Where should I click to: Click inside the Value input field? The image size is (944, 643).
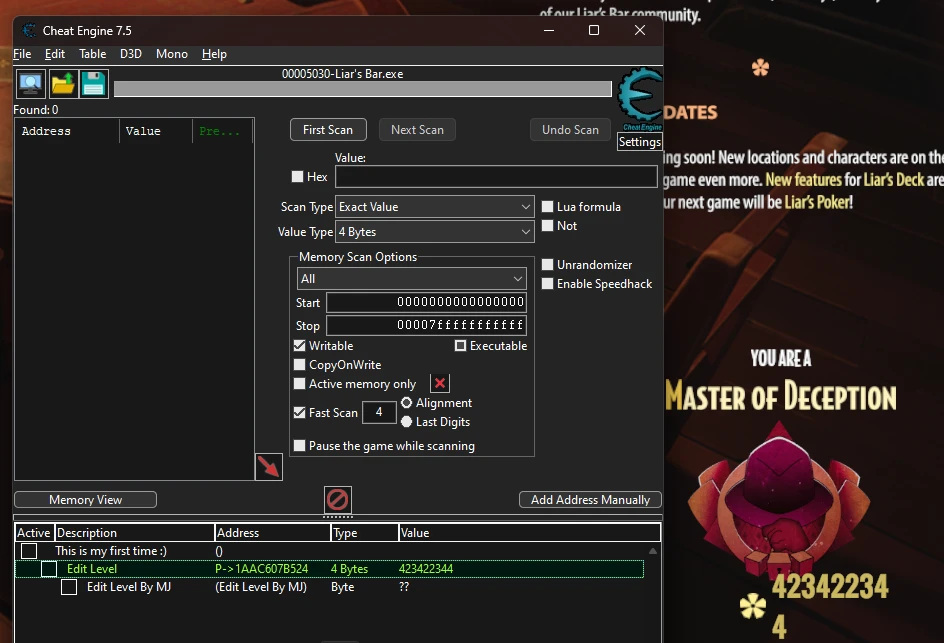click(495, 177)
